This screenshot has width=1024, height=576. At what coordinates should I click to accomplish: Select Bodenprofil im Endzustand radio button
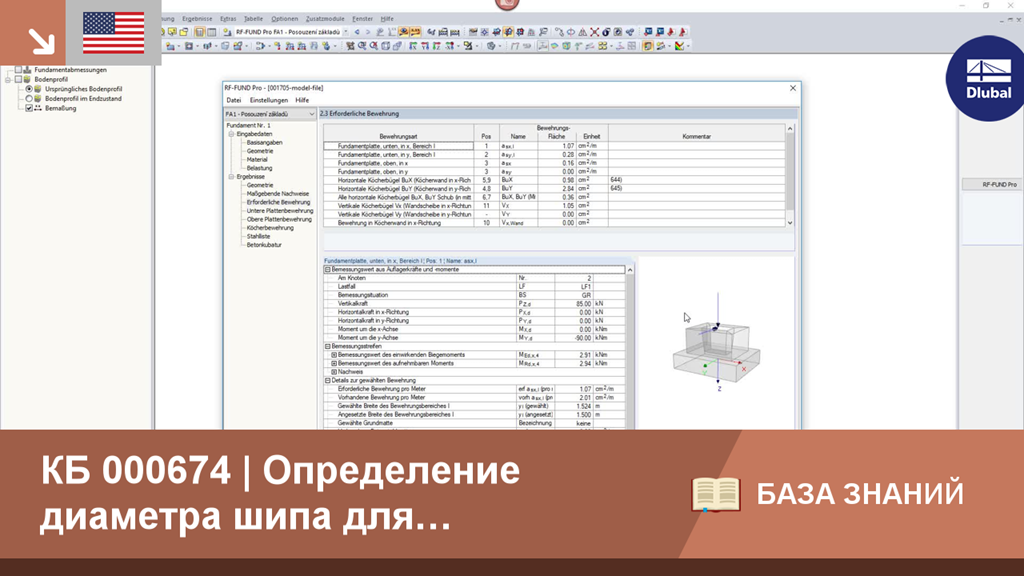tap(29, 99)
